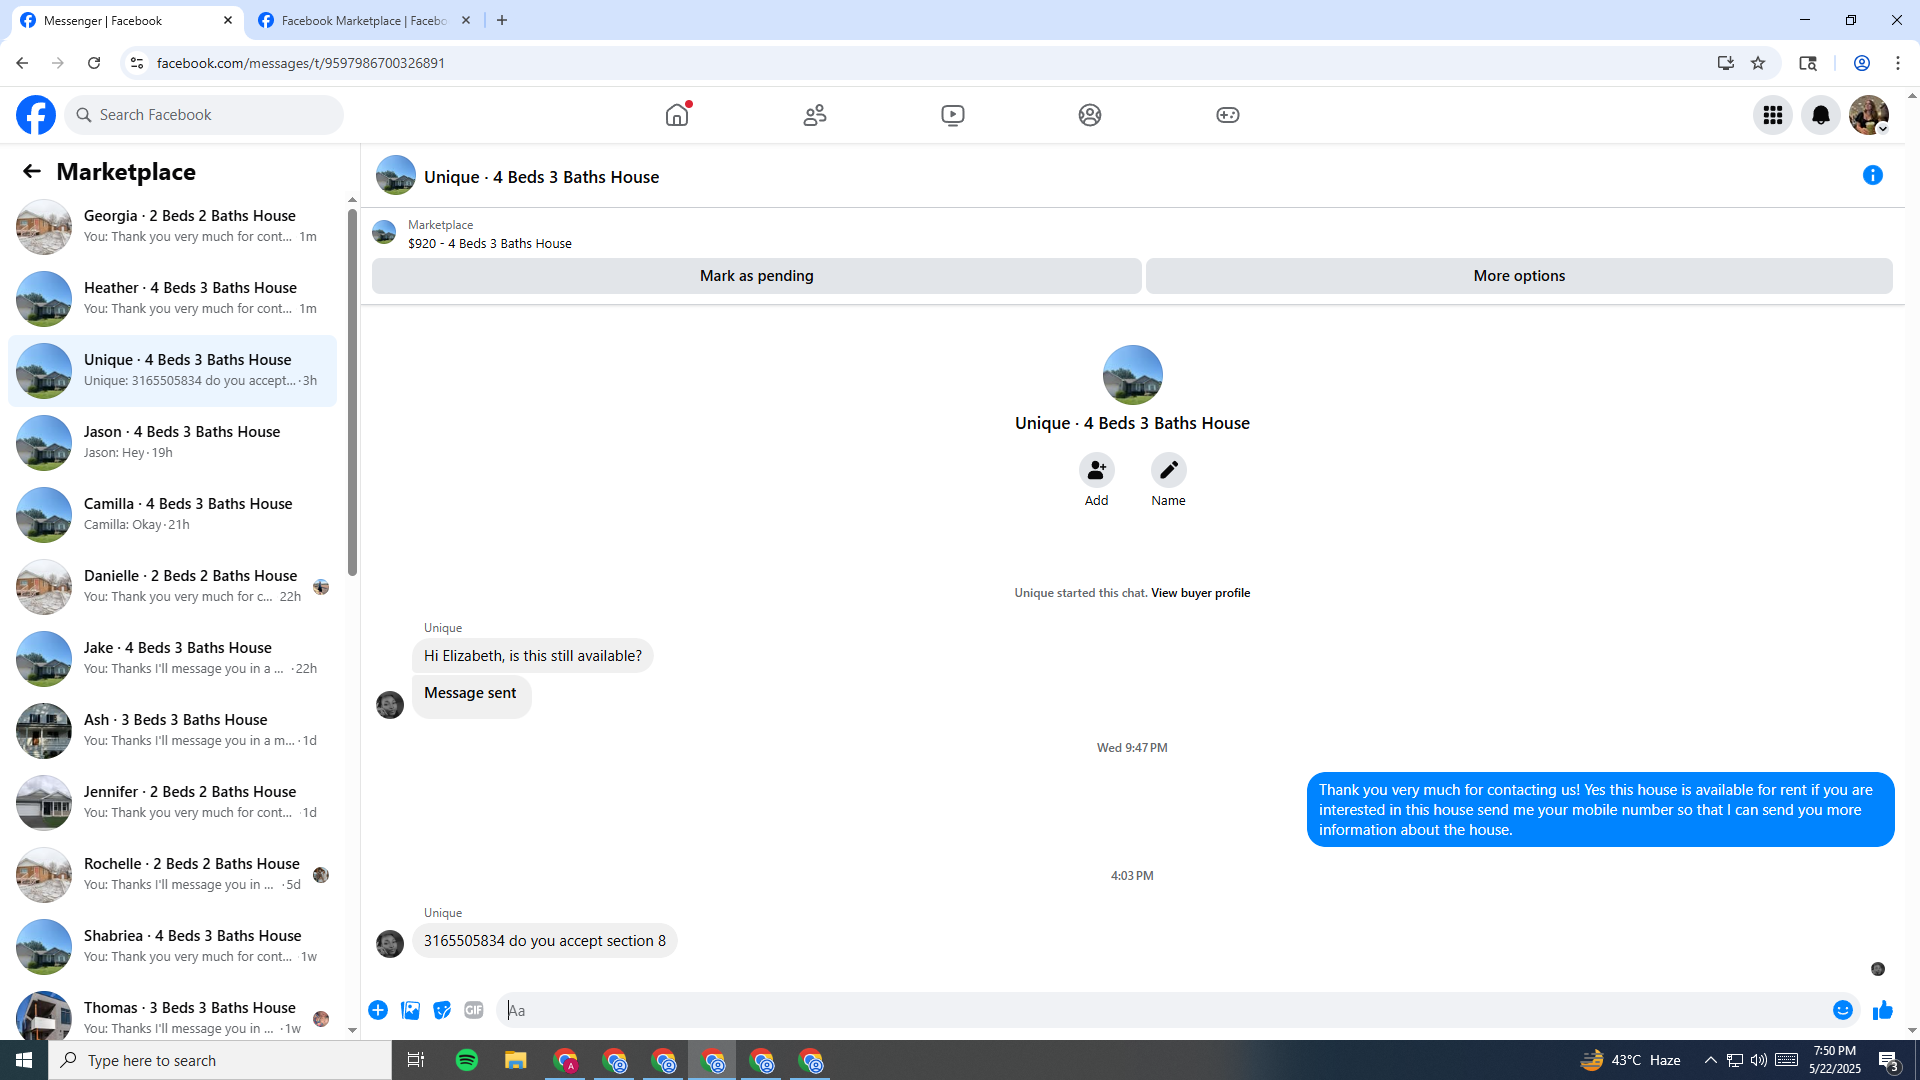This screenshot has height=1080, width=1920.
Task: Open Heather 4 Beds 3 Baths conversation
Action: 172,299
